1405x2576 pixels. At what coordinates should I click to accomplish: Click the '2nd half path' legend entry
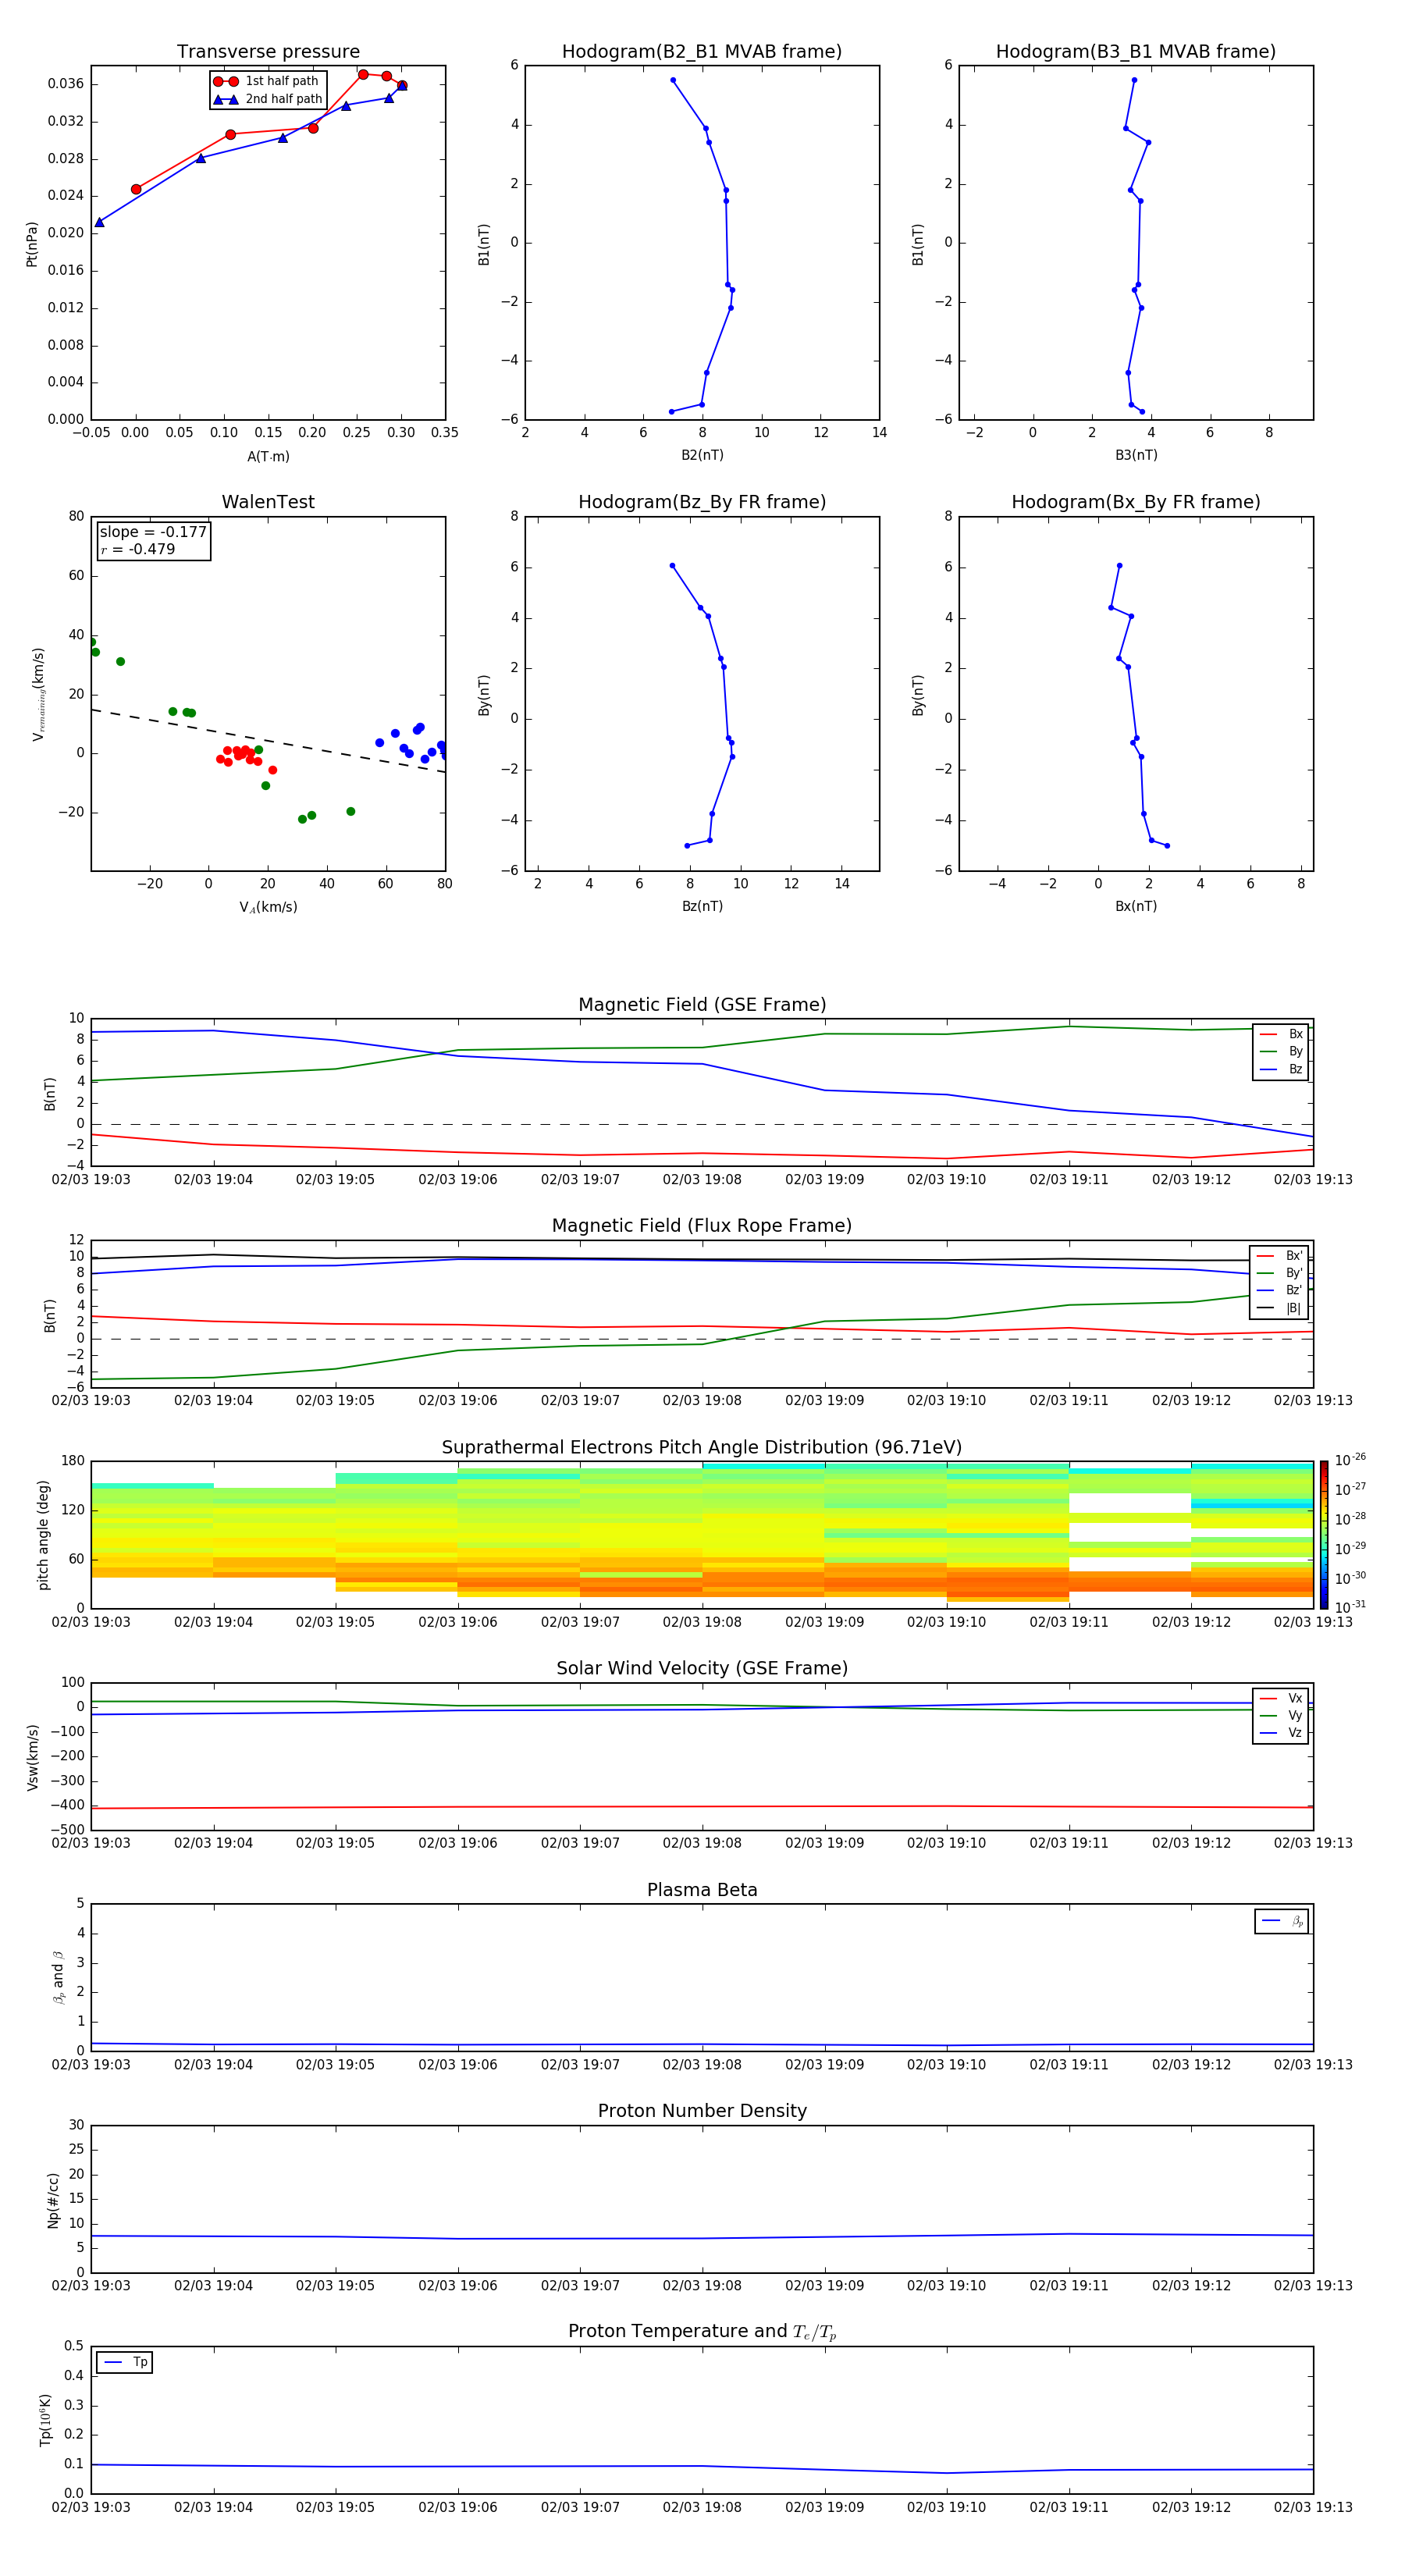268,99
